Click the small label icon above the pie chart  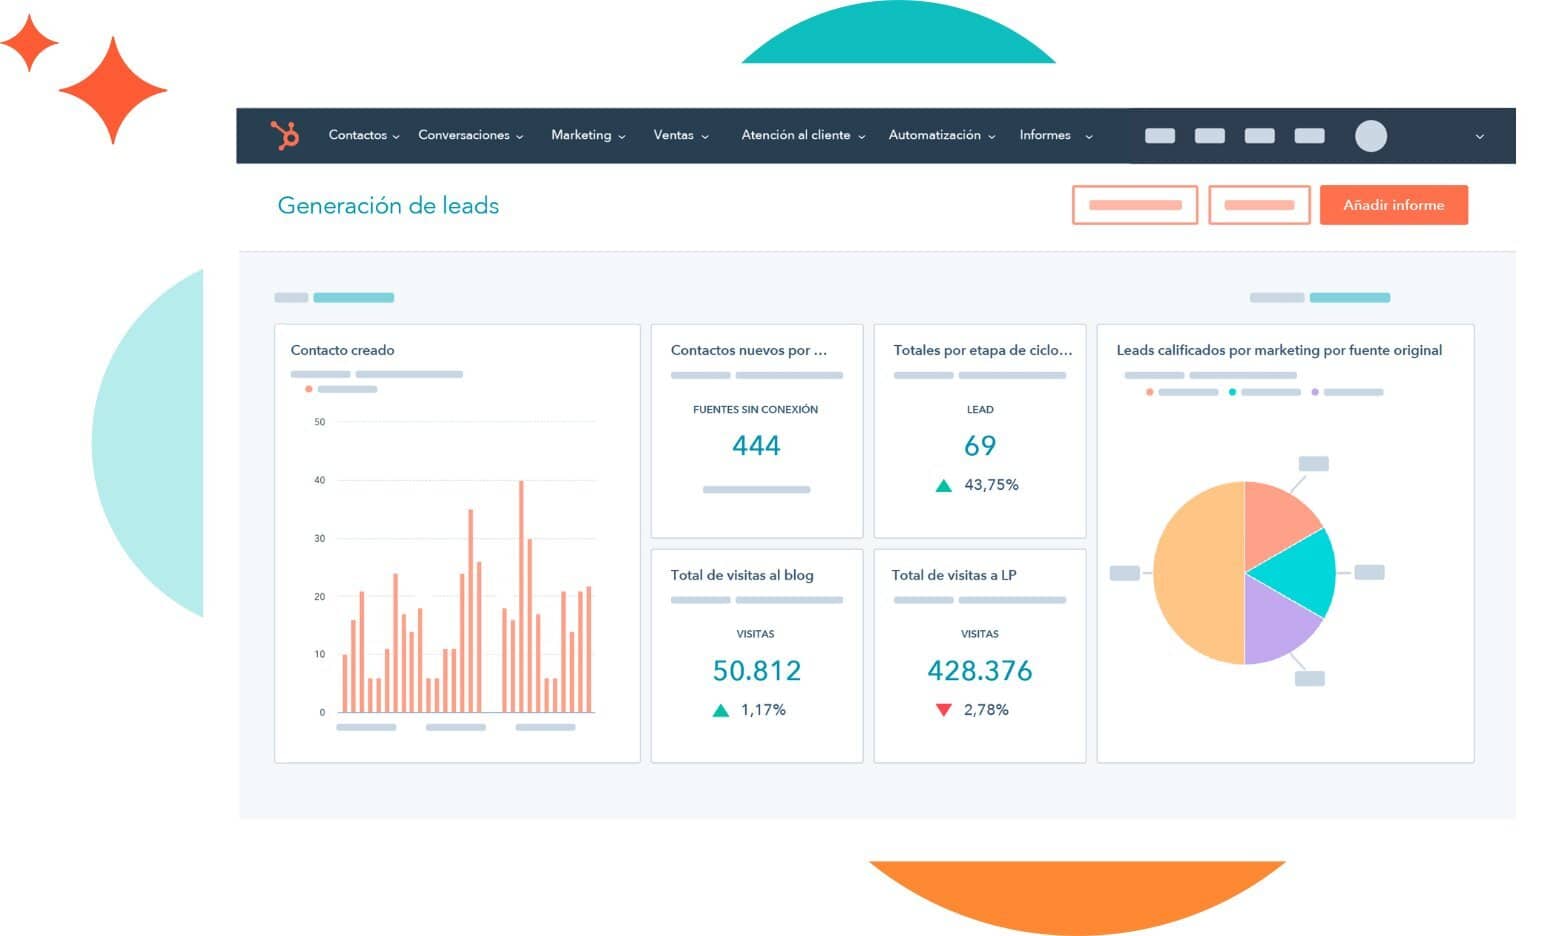pyautogui.click(x=1314, y=461)
